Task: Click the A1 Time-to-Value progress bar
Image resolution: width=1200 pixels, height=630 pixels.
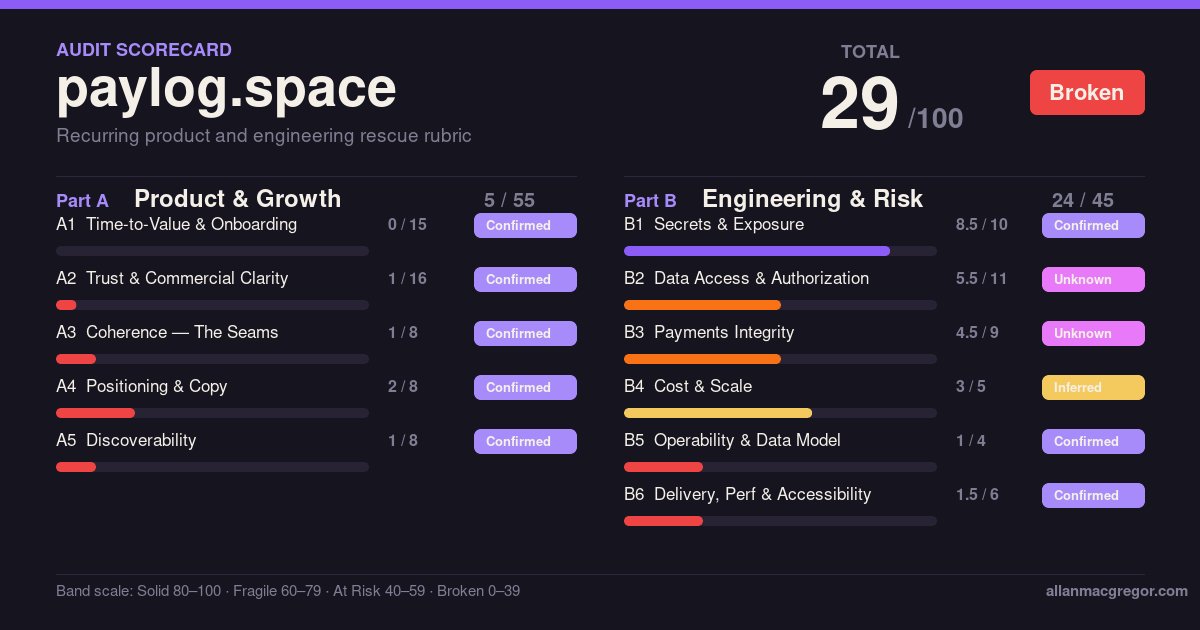Action: 212,251
